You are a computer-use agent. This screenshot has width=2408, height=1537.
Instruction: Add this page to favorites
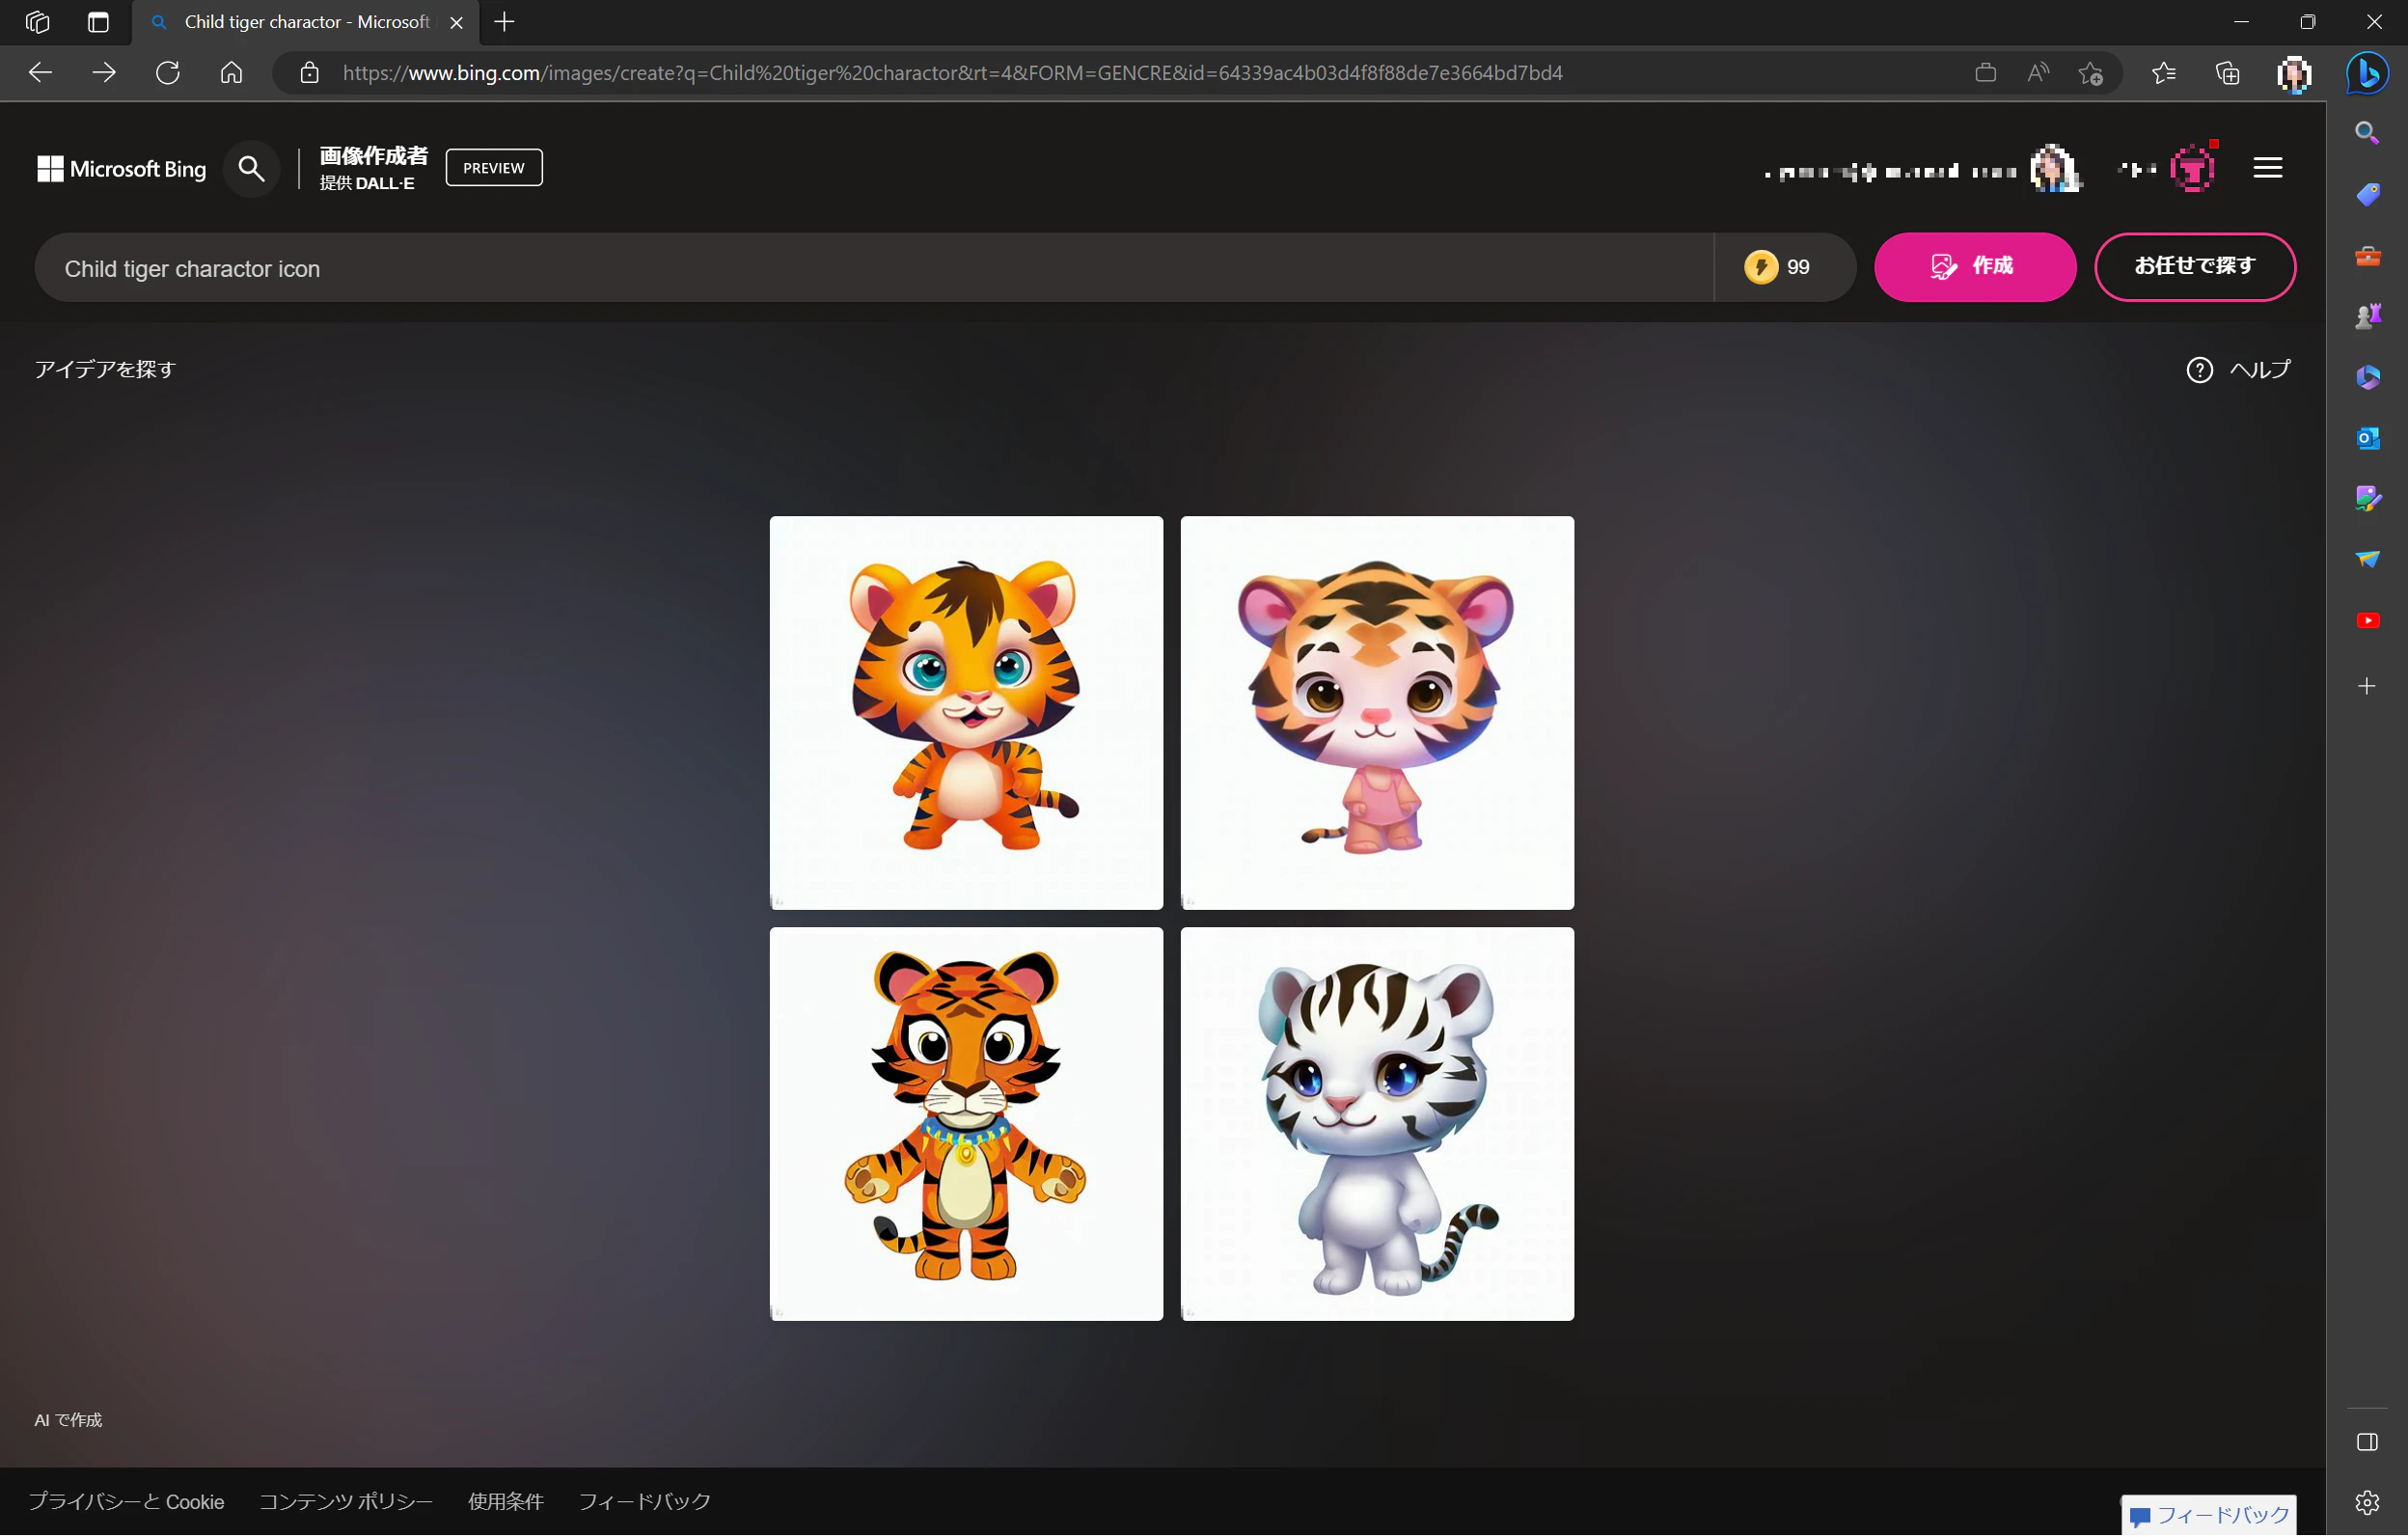[x=2090, y=73]
